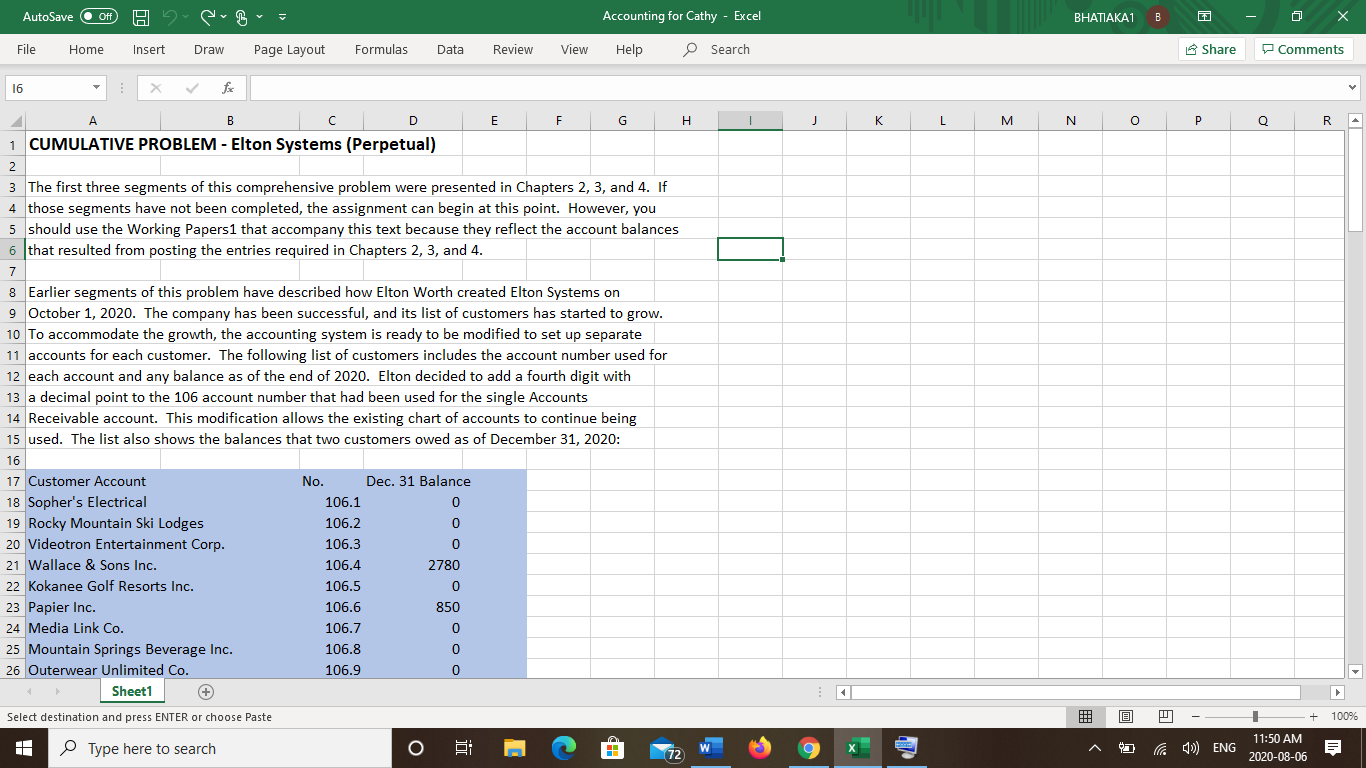Click the Select All corner triangle
The width and height of the screenshot is (1366, 768).
(14, 120)
